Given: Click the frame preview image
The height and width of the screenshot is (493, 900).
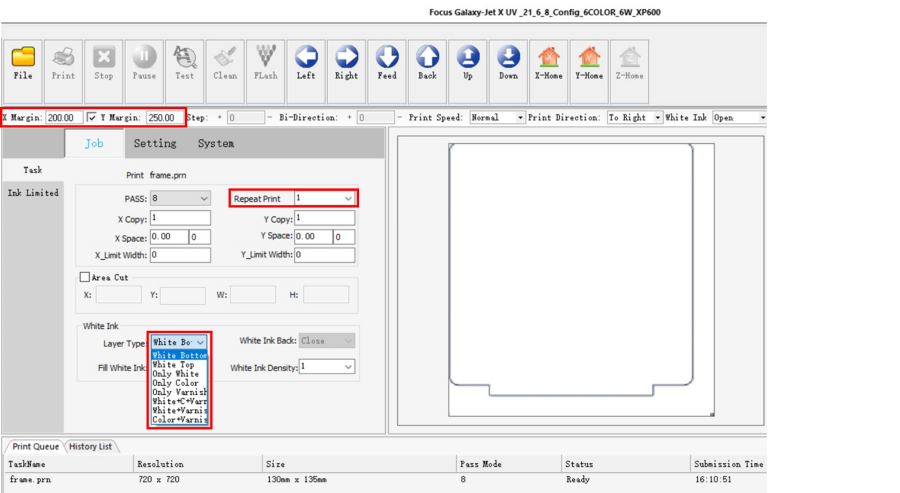Looking at the screenshot, I should 581,280.
